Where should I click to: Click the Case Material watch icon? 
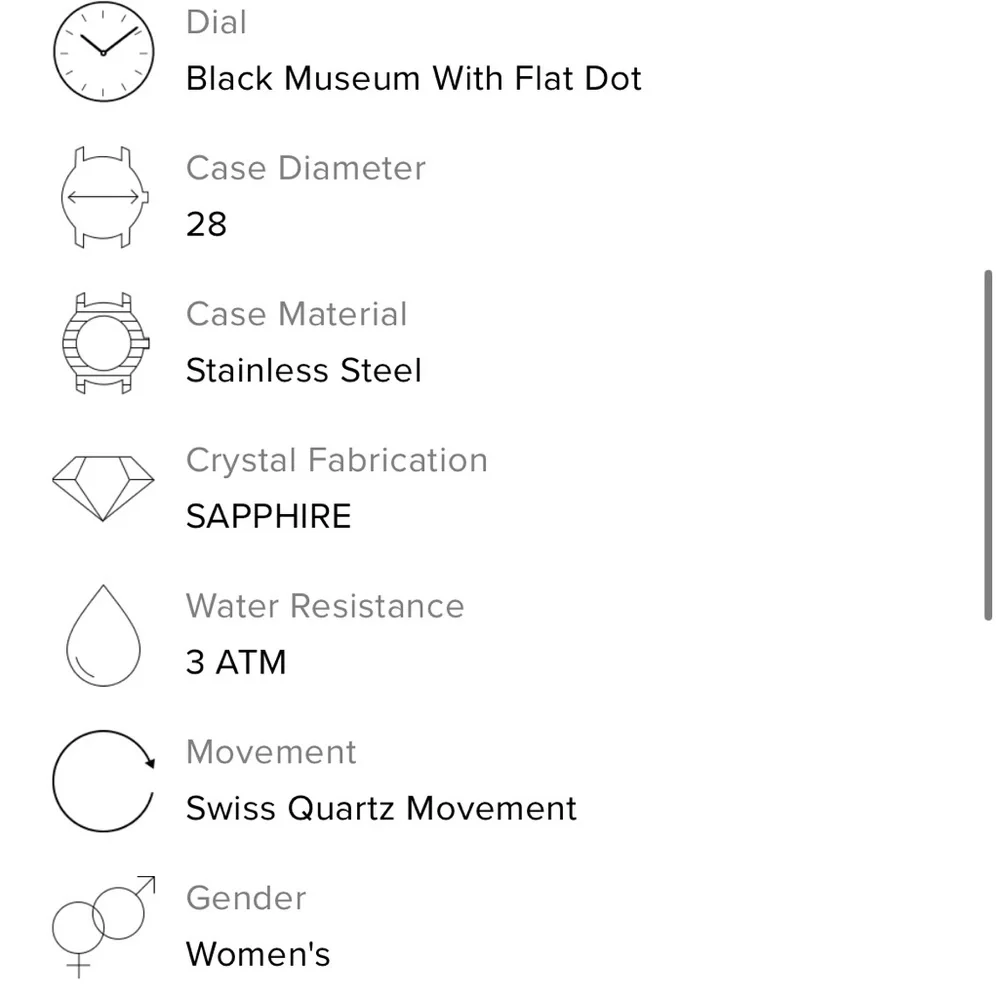[105, 343]
